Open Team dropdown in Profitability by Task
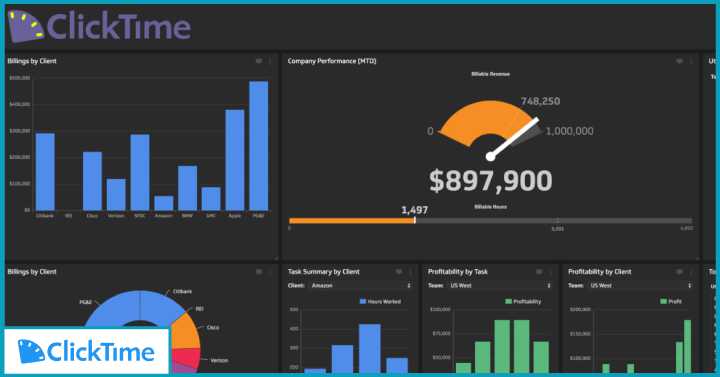Image resolution: width=720 pixels, height=377 pixels. pyautogui.click(x=500, y=286)
